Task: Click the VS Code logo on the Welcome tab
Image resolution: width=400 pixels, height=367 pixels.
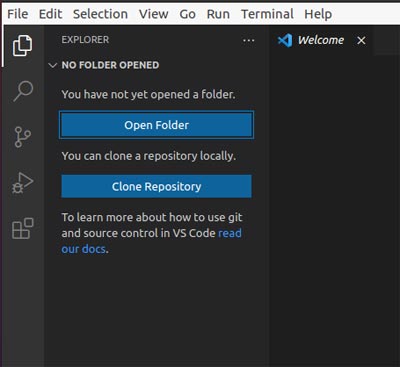Action: (285, 40)
